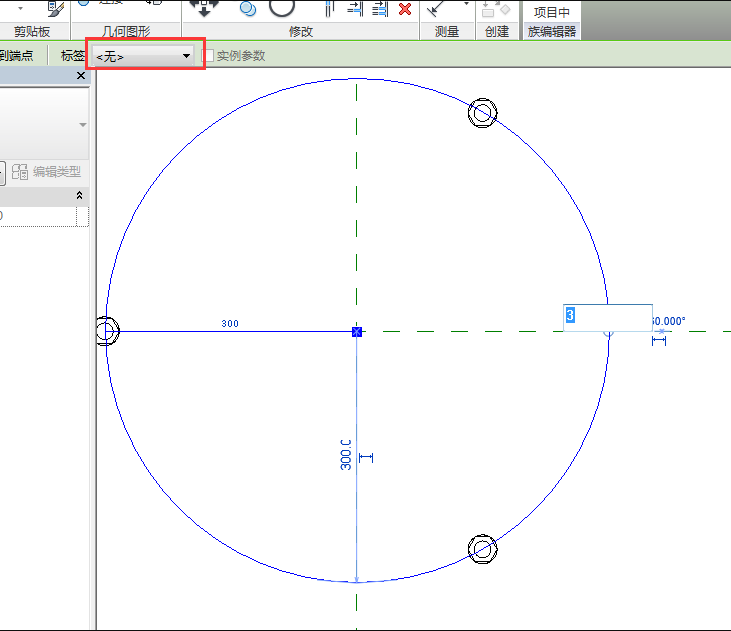Screen dimensions: 731x631
Task: Click the match type paintbrush icon
Action: (54, 8)
